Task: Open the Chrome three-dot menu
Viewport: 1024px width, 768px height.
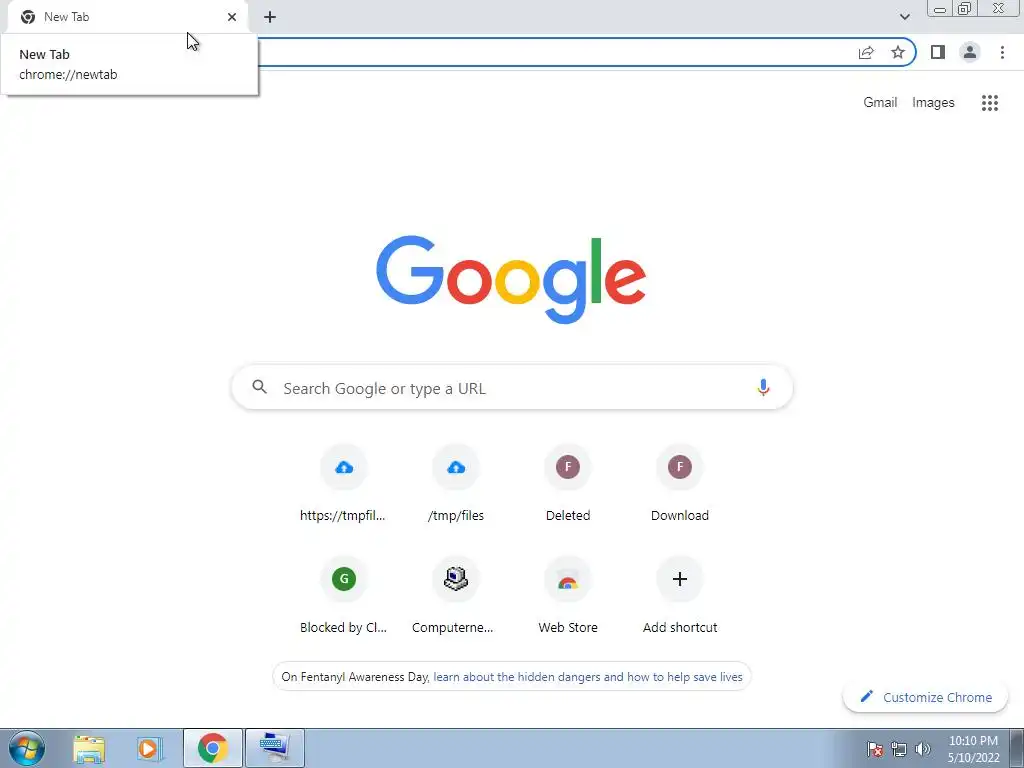Action: (1002, 52)
